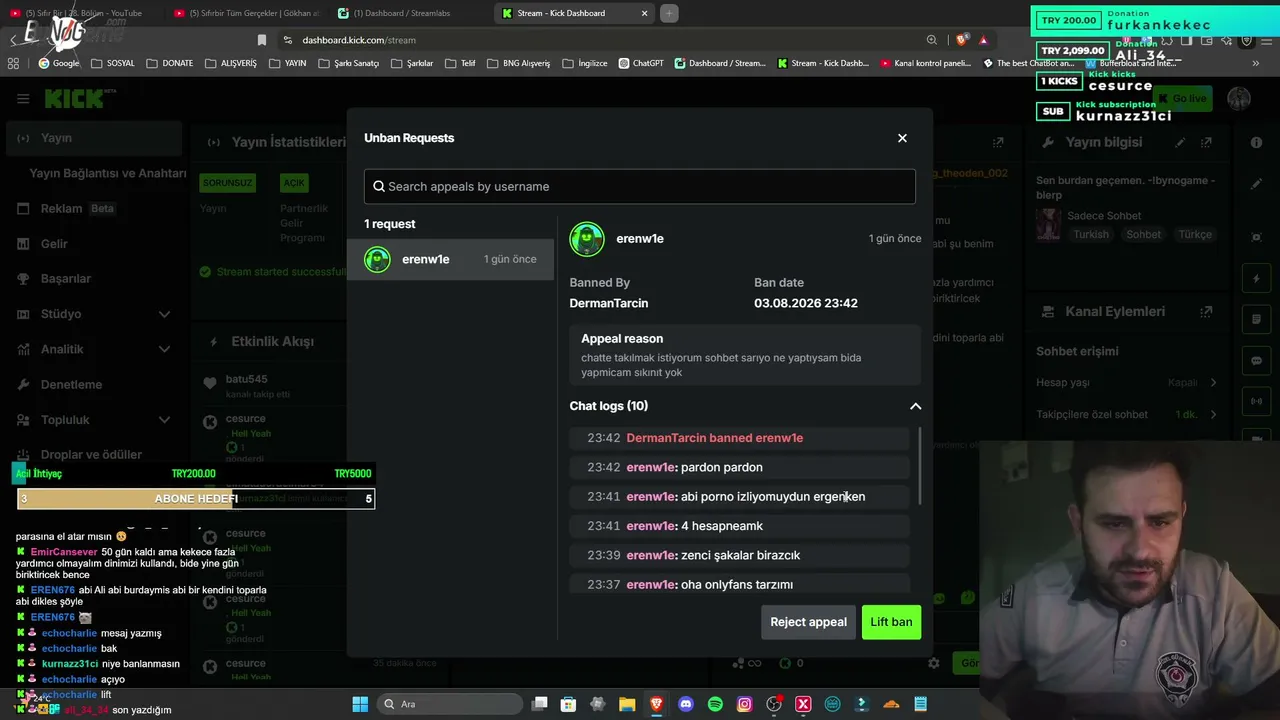Click the taskbar search box
Screen dimensions: 1280x720
point(450,704)
